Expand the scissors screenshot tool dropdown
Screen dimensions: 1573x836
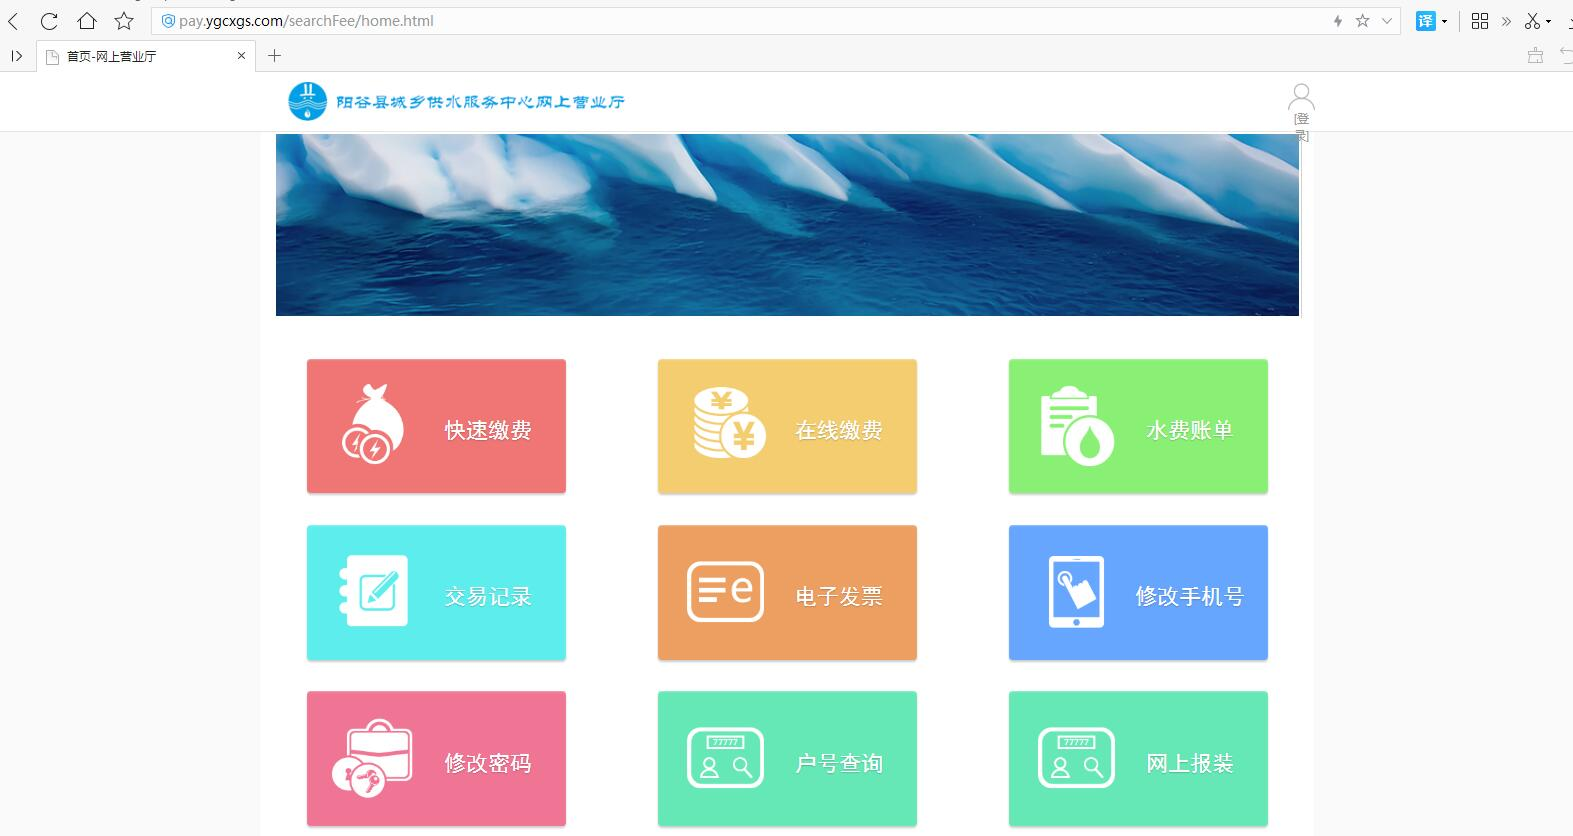click(x=1549, y=22)
